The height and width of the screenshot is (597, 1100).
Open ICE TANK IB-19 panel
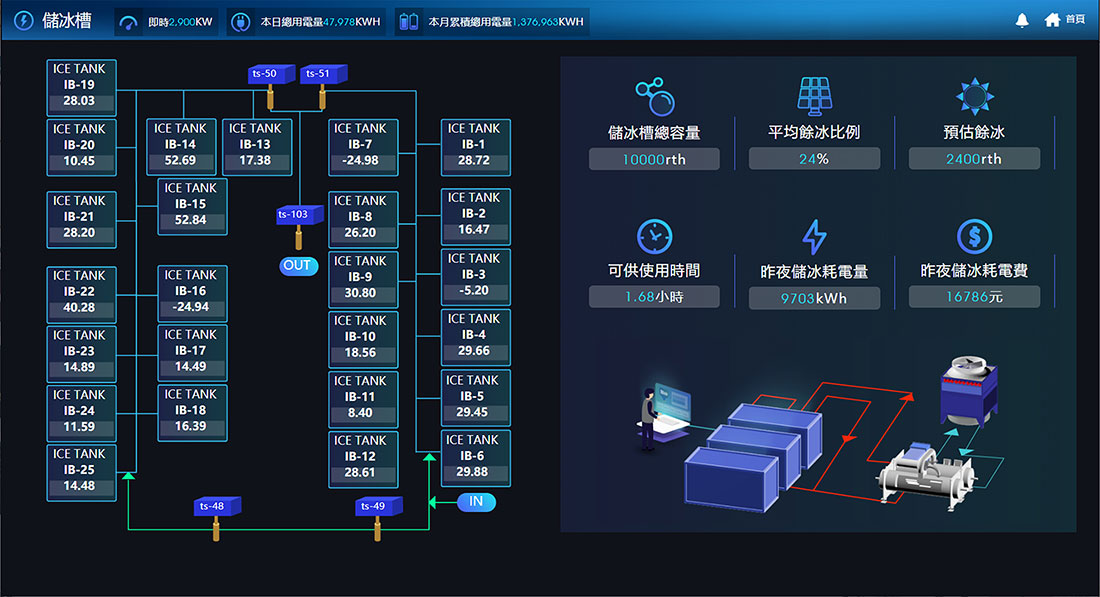pos(81,86)
